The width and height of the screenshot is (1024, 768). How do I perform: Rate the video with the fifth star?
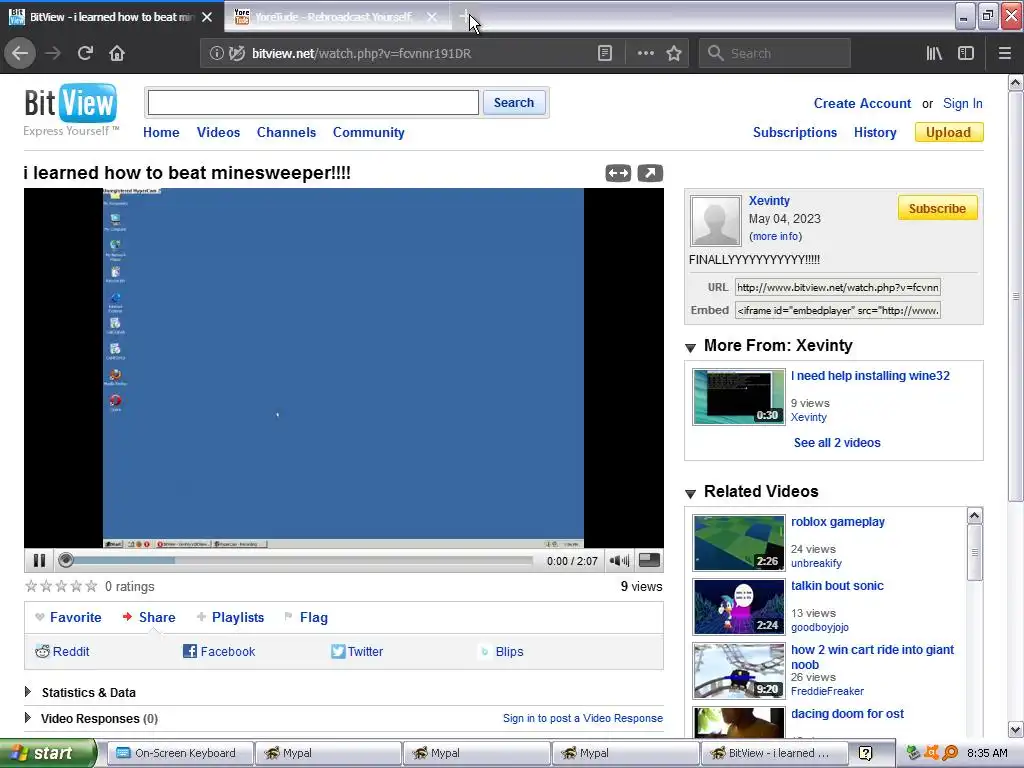coord(91,586)
